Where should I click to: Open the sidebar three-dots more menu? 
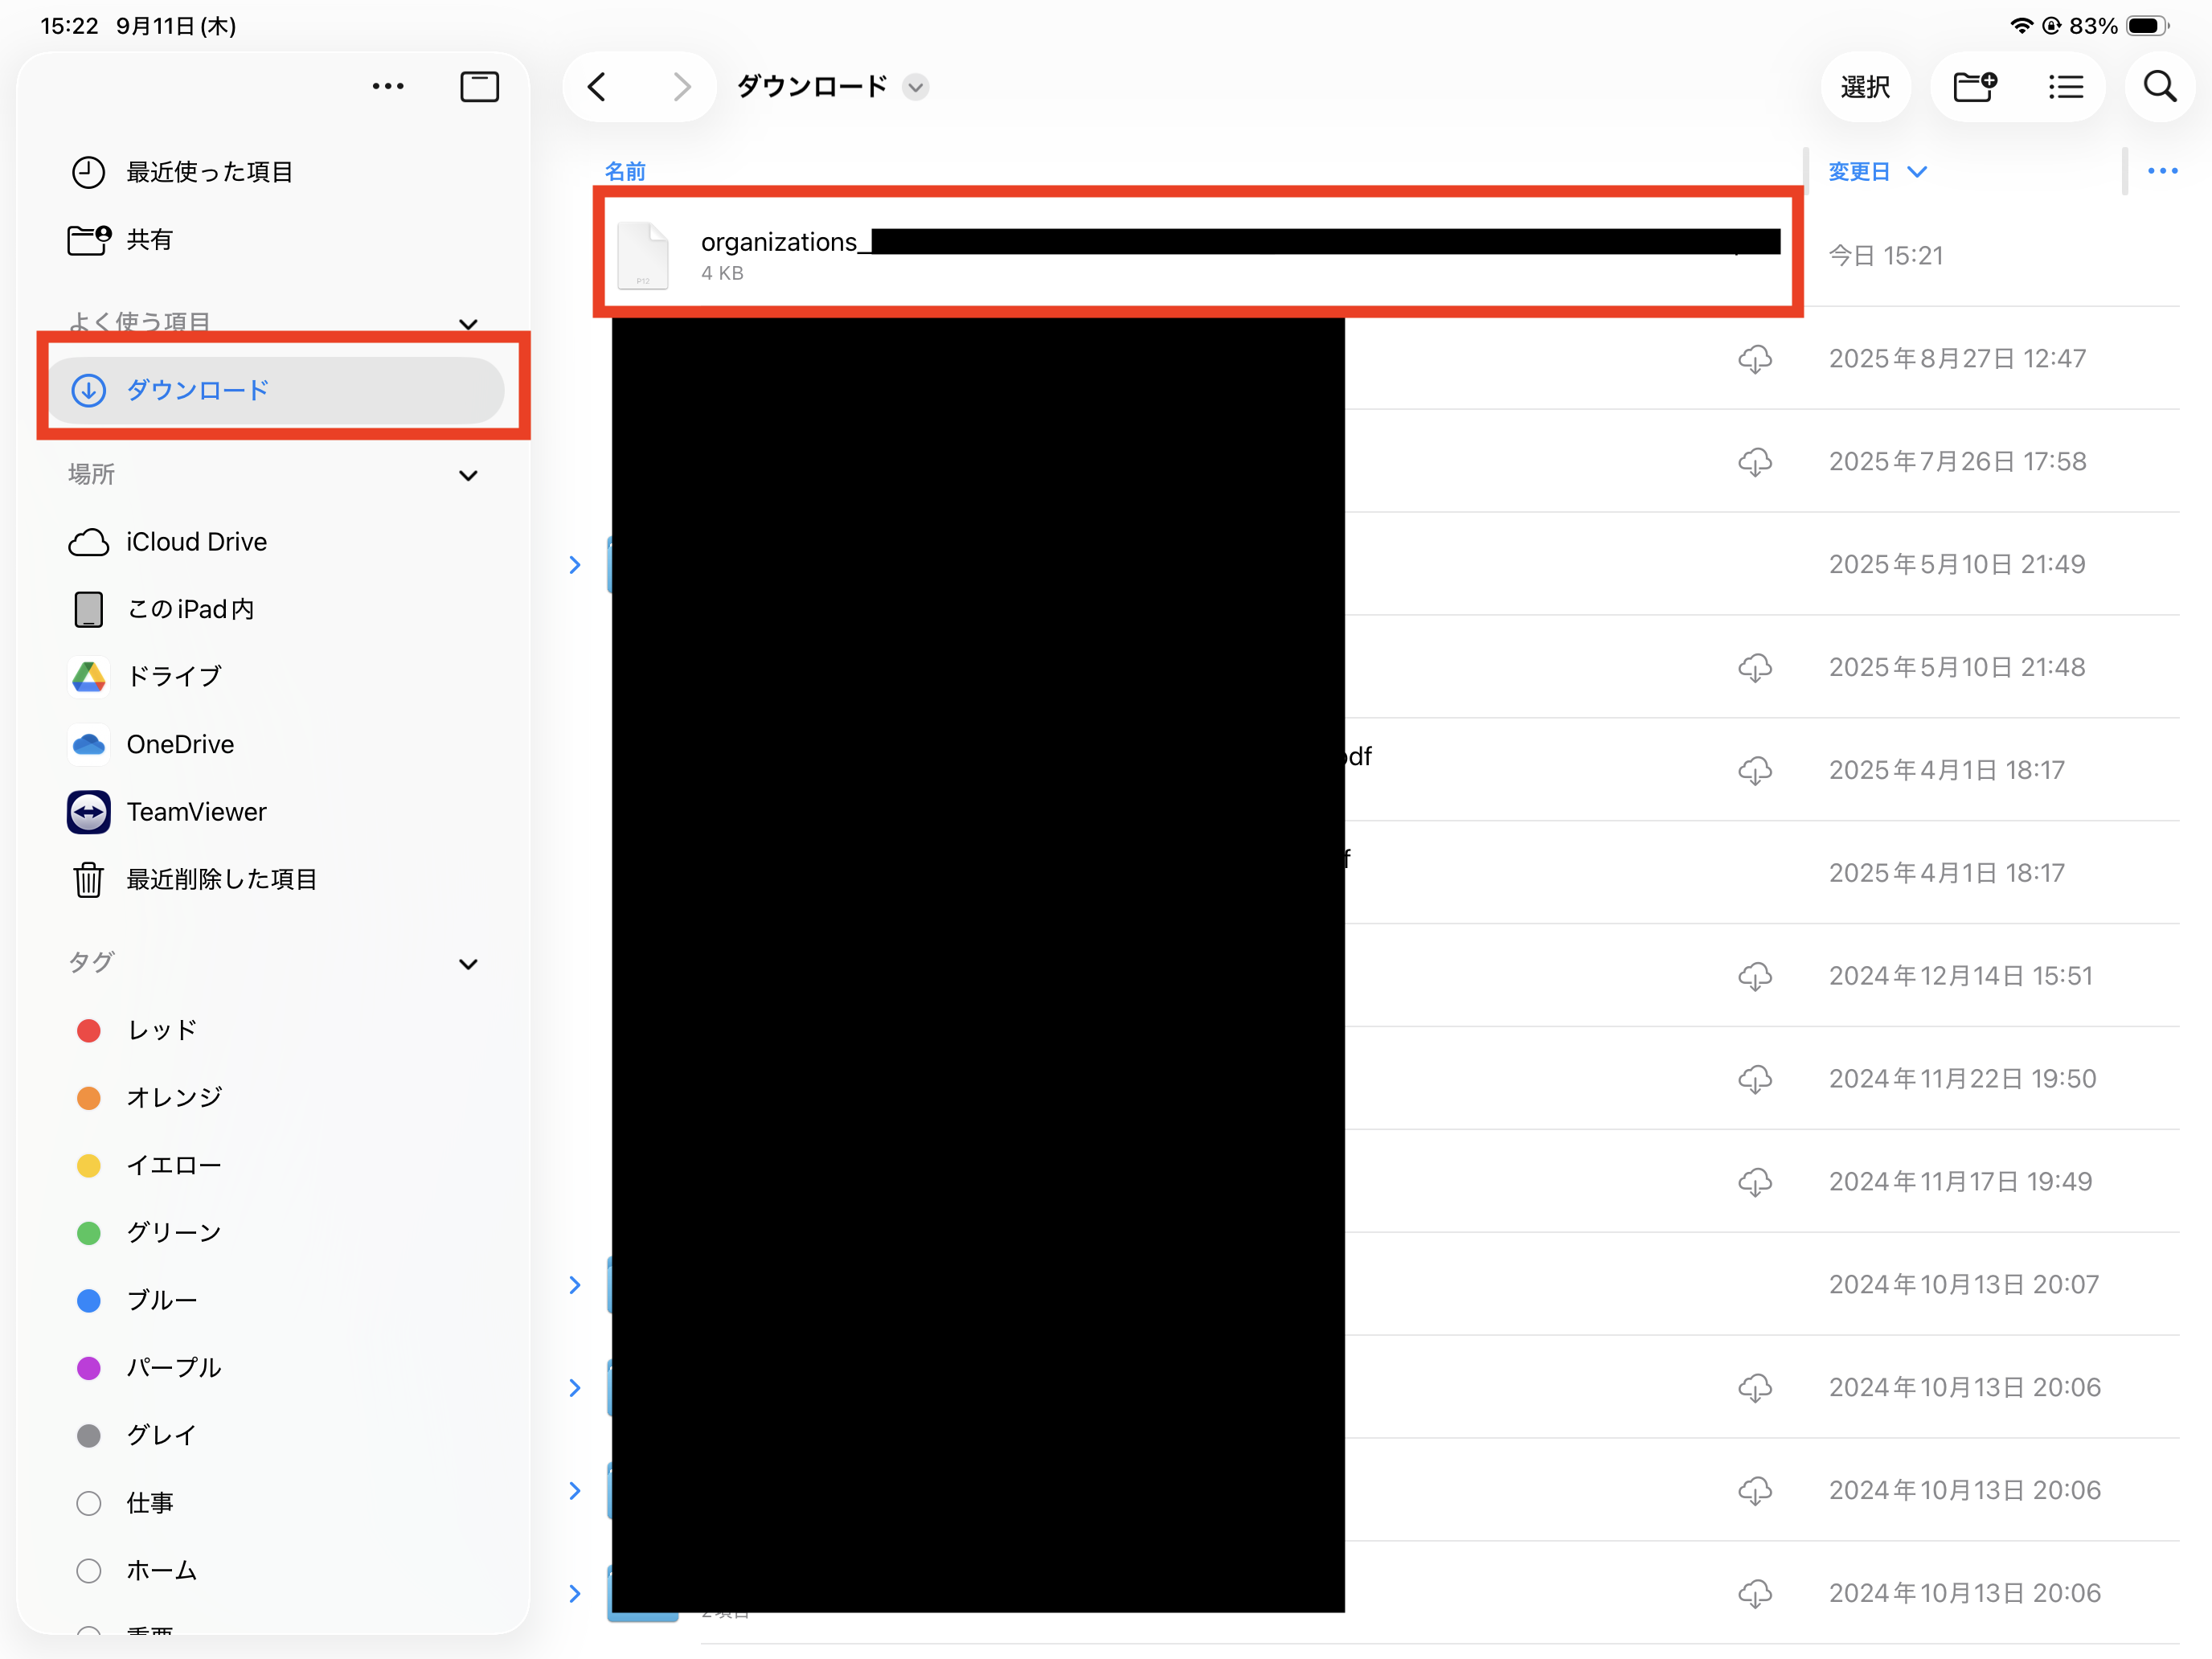click(x=388, y=87)
